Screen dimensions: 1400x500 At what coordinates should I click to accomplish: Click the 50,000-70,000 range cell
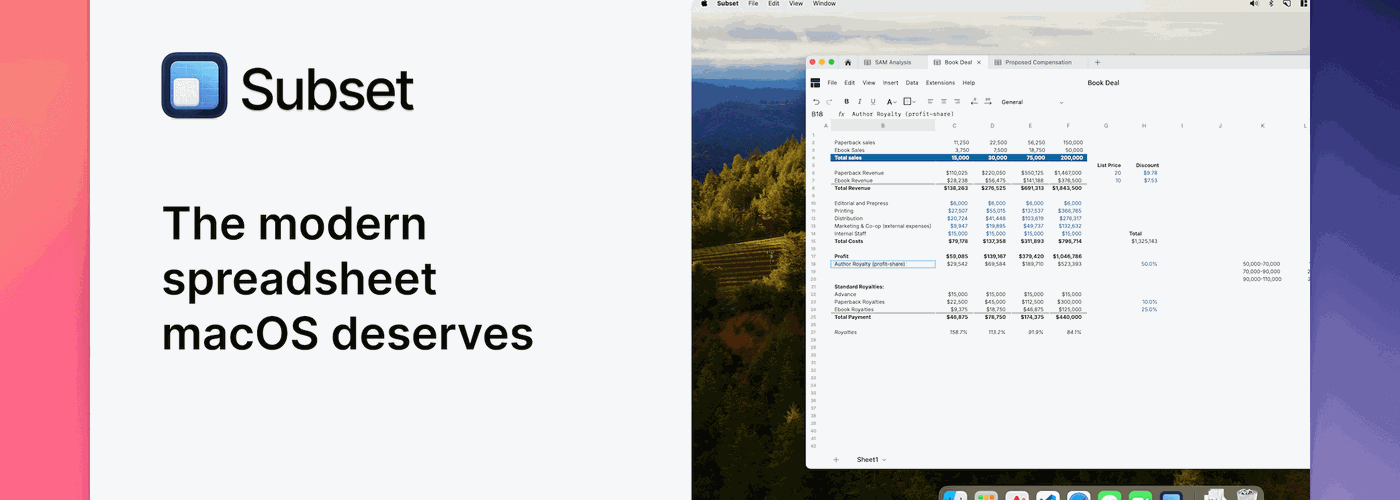(x=1261, y=264)
